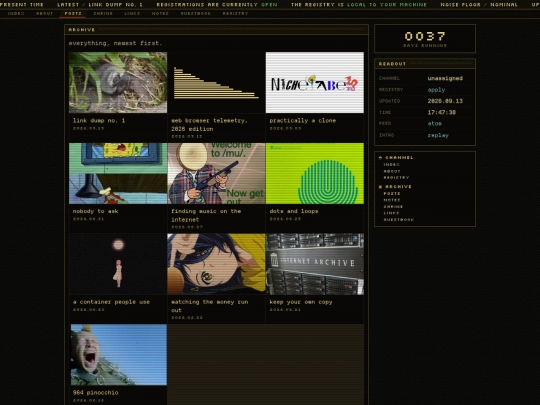Open Notes under Archive in the sidebar

392,200
